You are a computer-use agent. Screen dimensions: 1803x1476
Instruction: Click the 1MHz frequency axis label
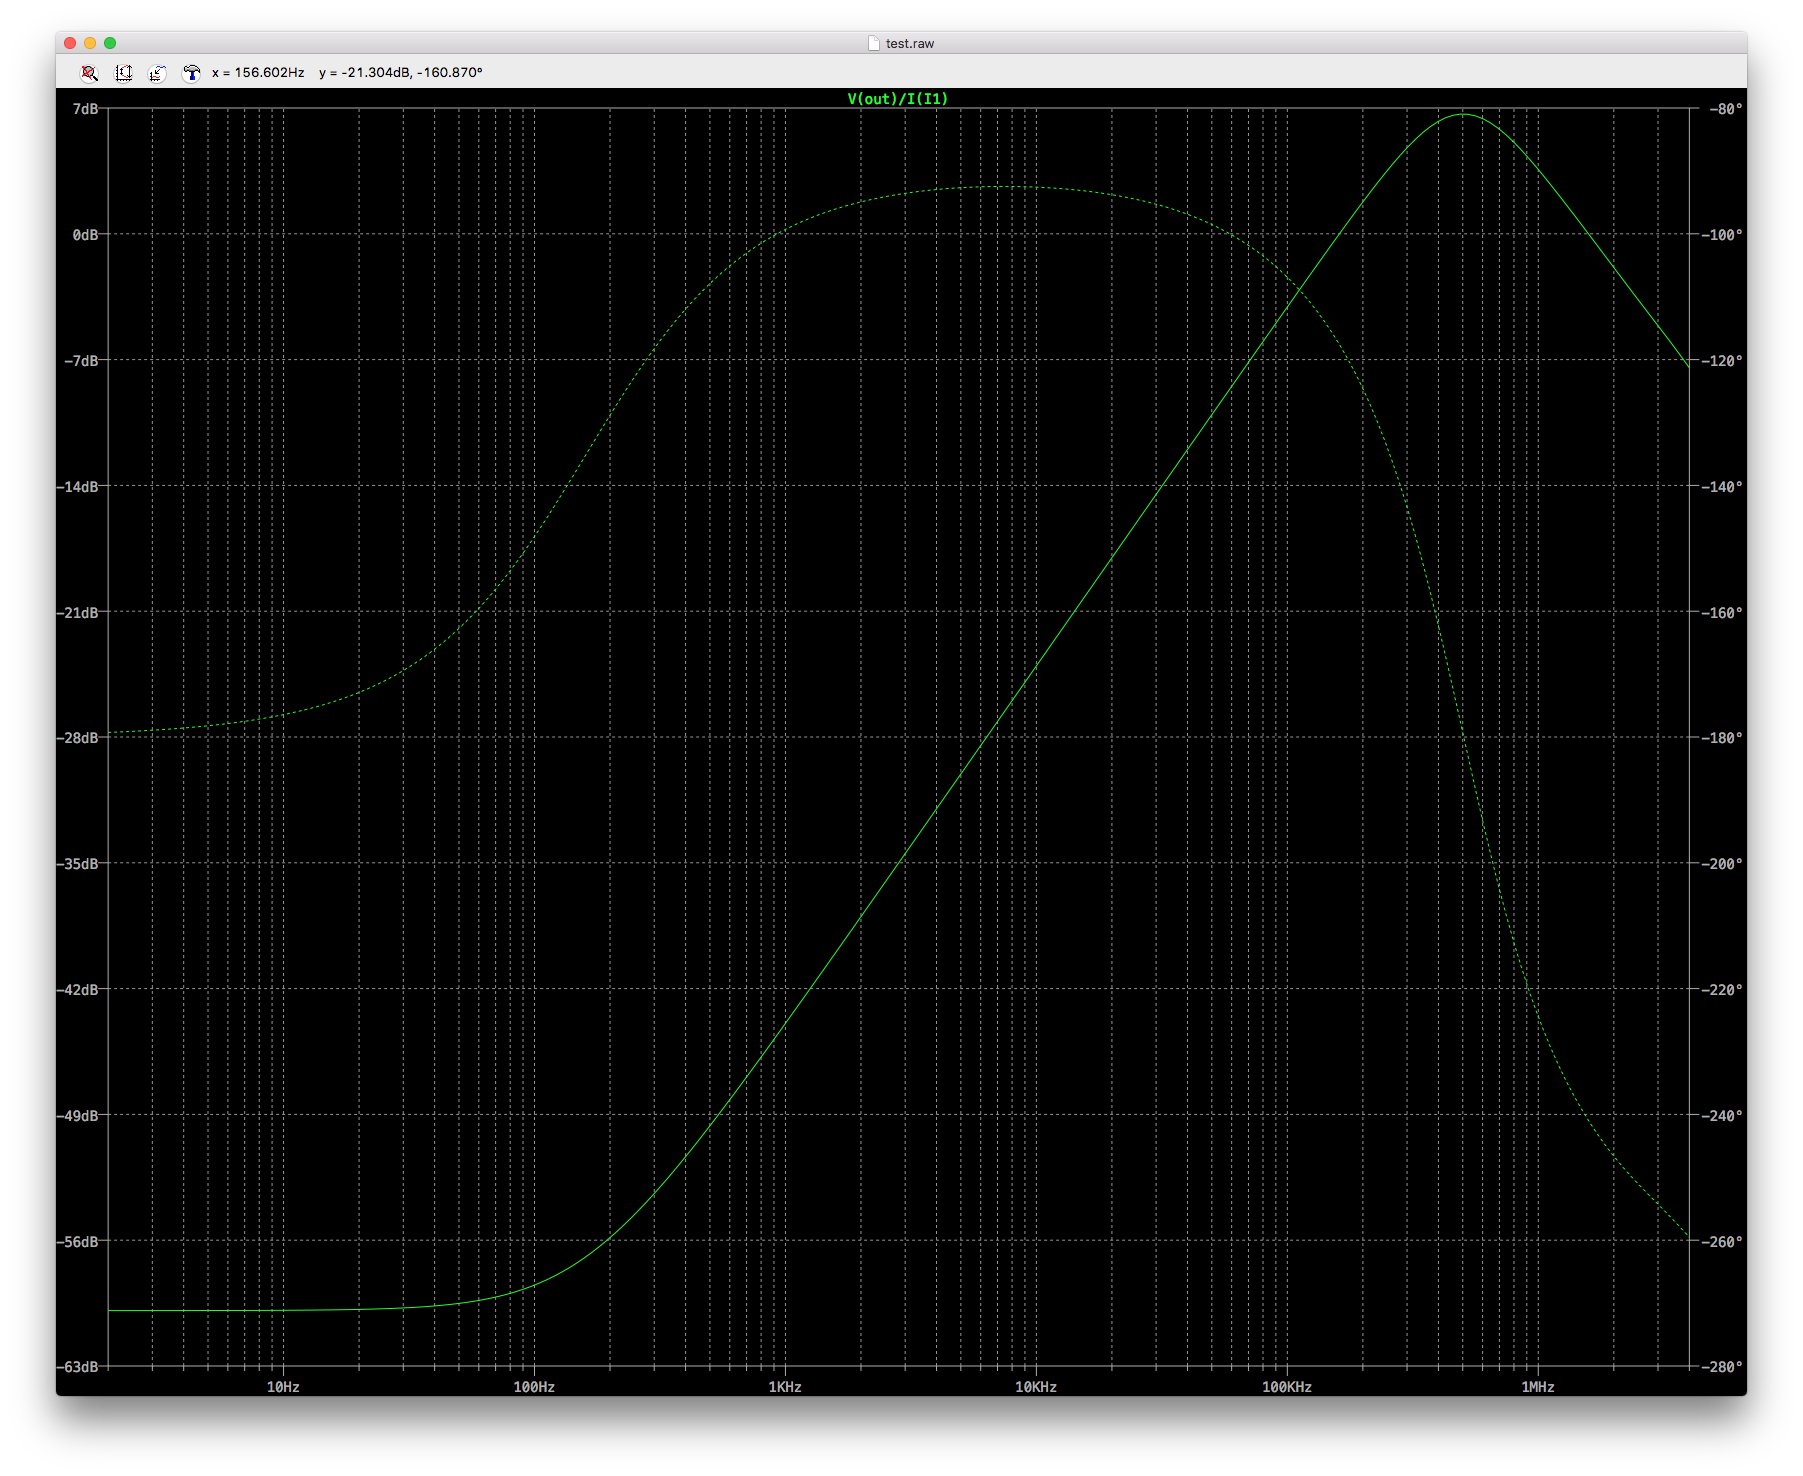(x=1538, y=1387)
